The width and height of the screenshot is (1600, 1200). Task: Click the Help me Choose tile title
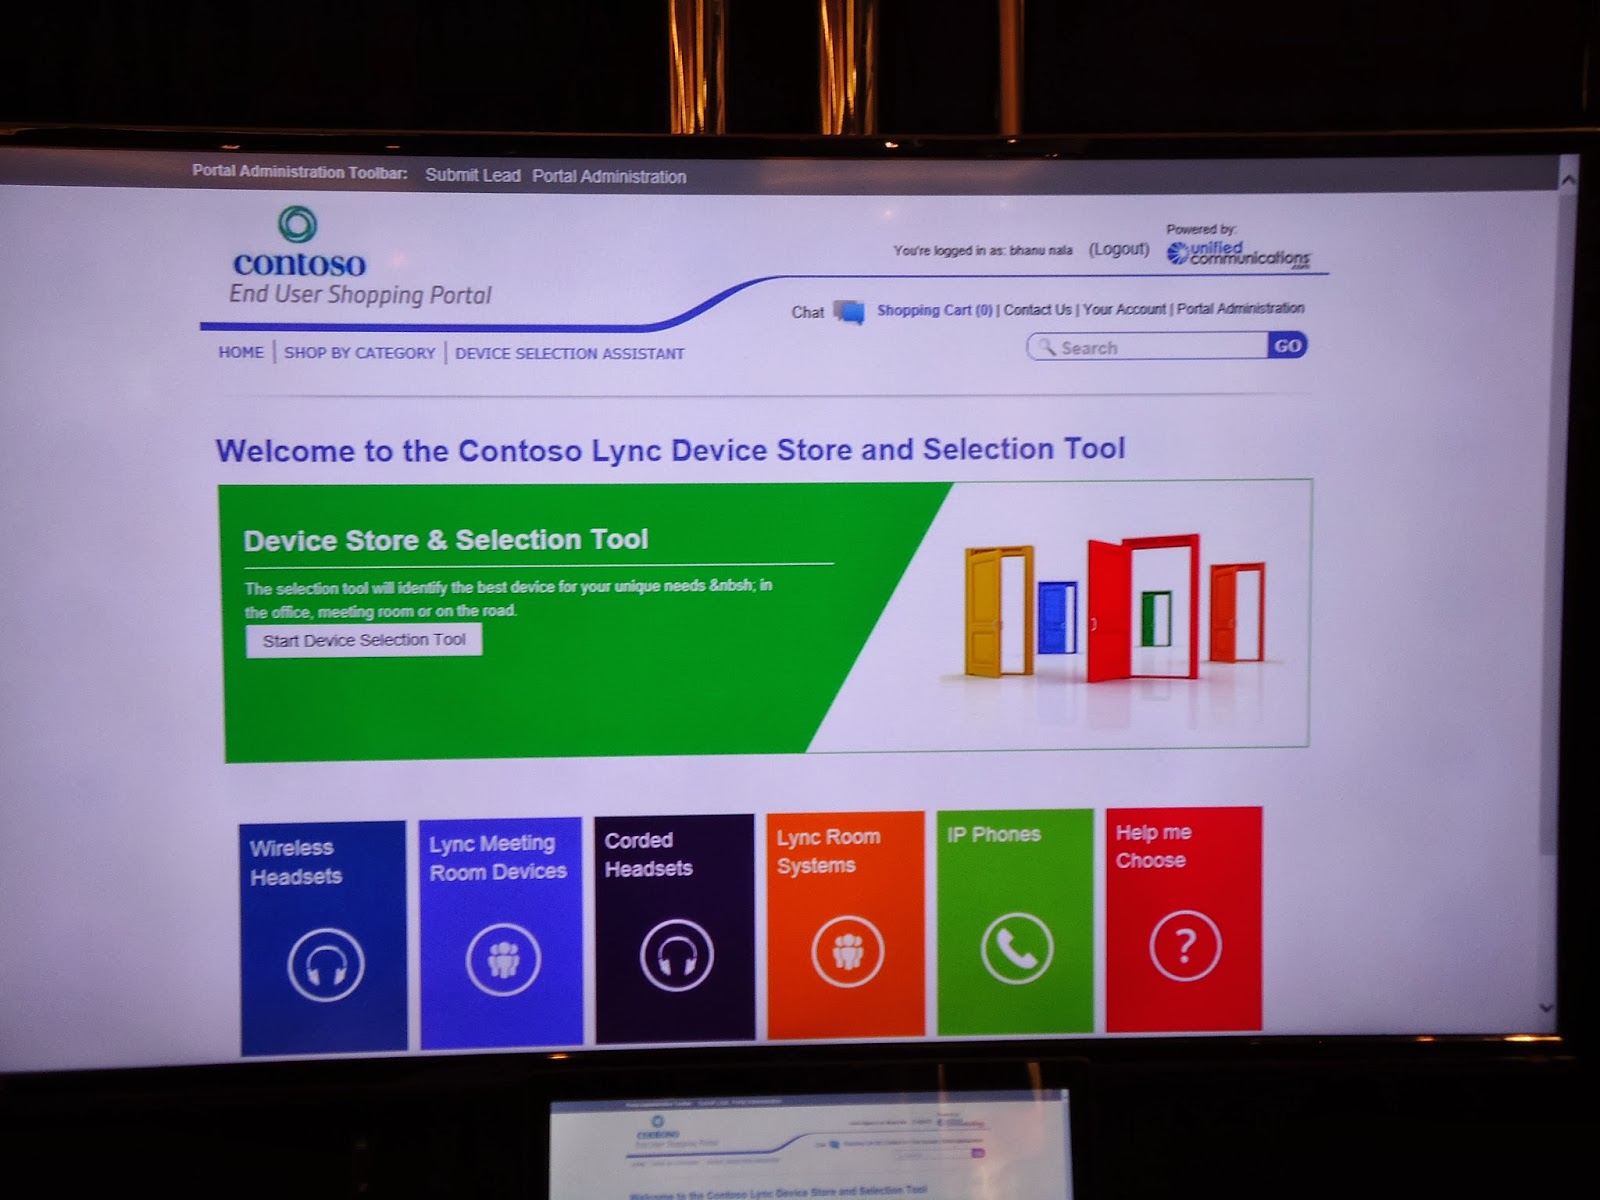click(1153, 846)
